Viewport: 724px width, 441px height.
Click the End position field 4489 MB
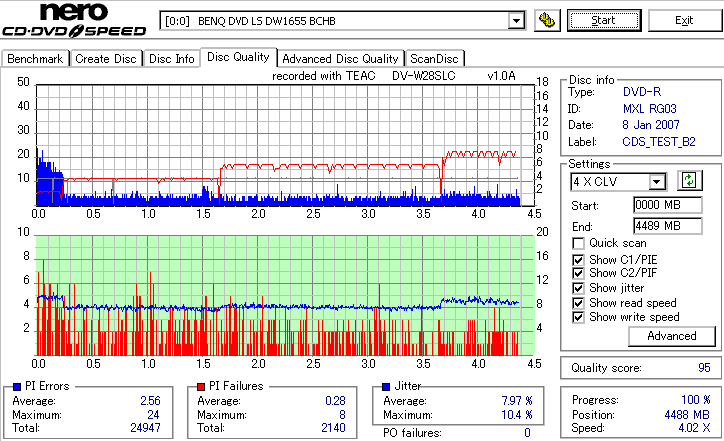point(668,226)
